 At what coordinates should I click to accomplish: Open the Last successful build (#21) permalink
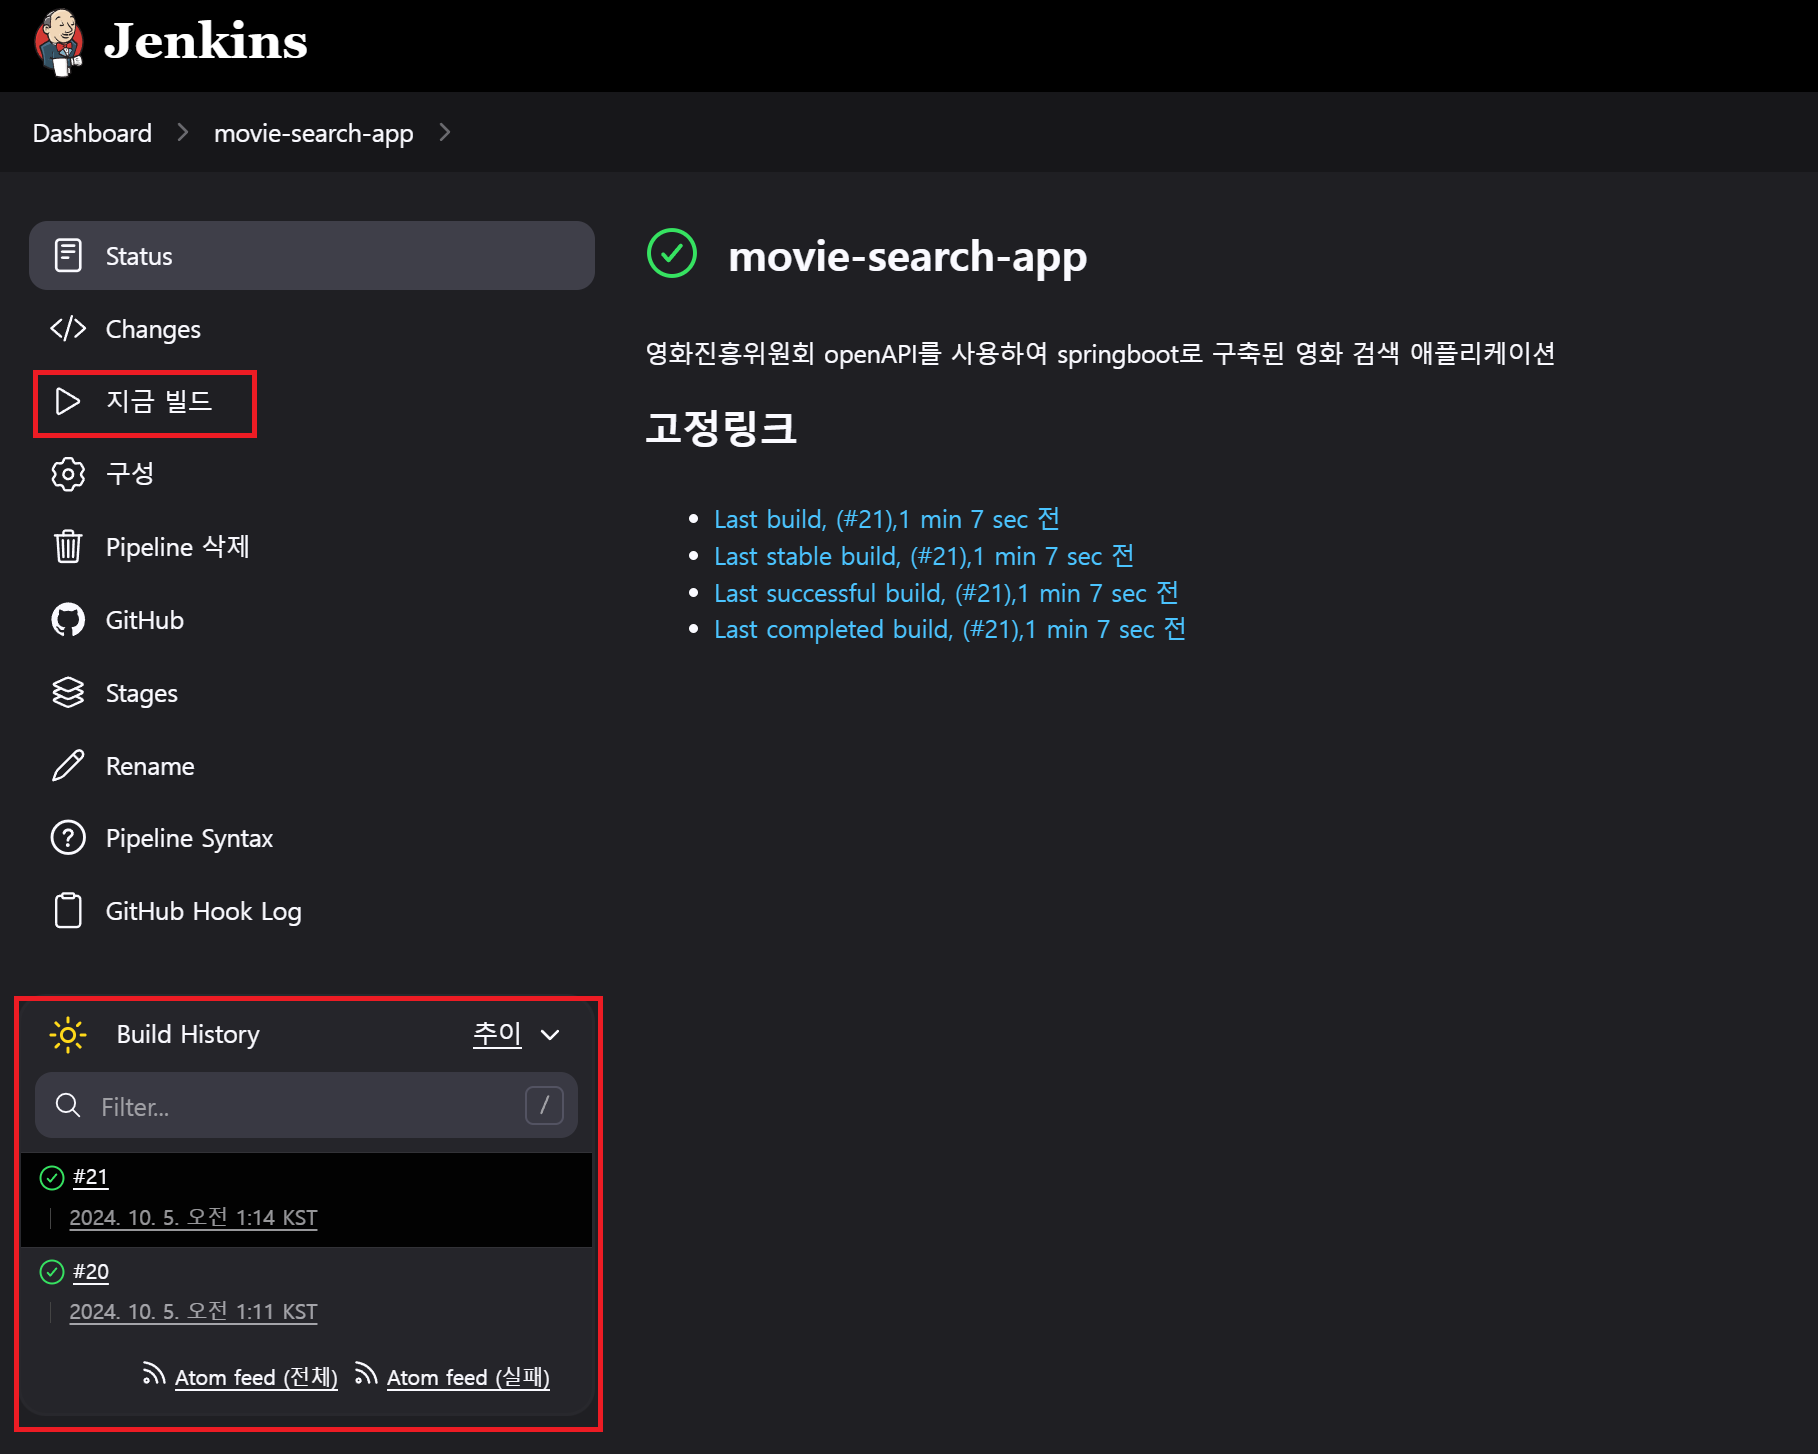click(x=946, y=593)
